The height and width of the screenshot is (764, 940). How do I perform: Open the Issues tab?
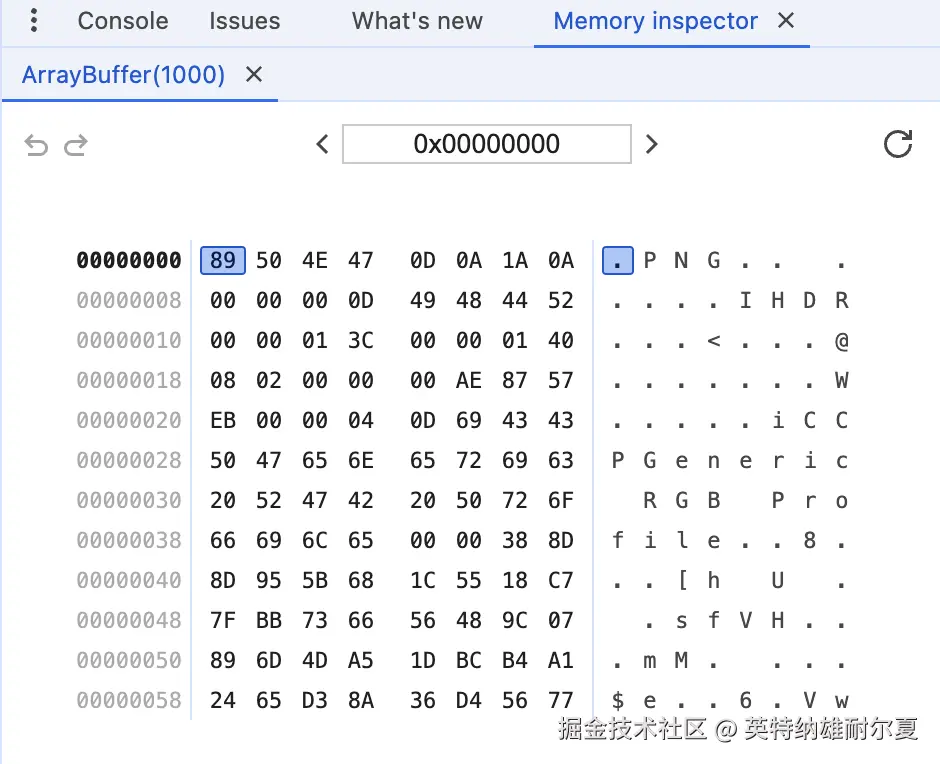[x=245, y=21]
